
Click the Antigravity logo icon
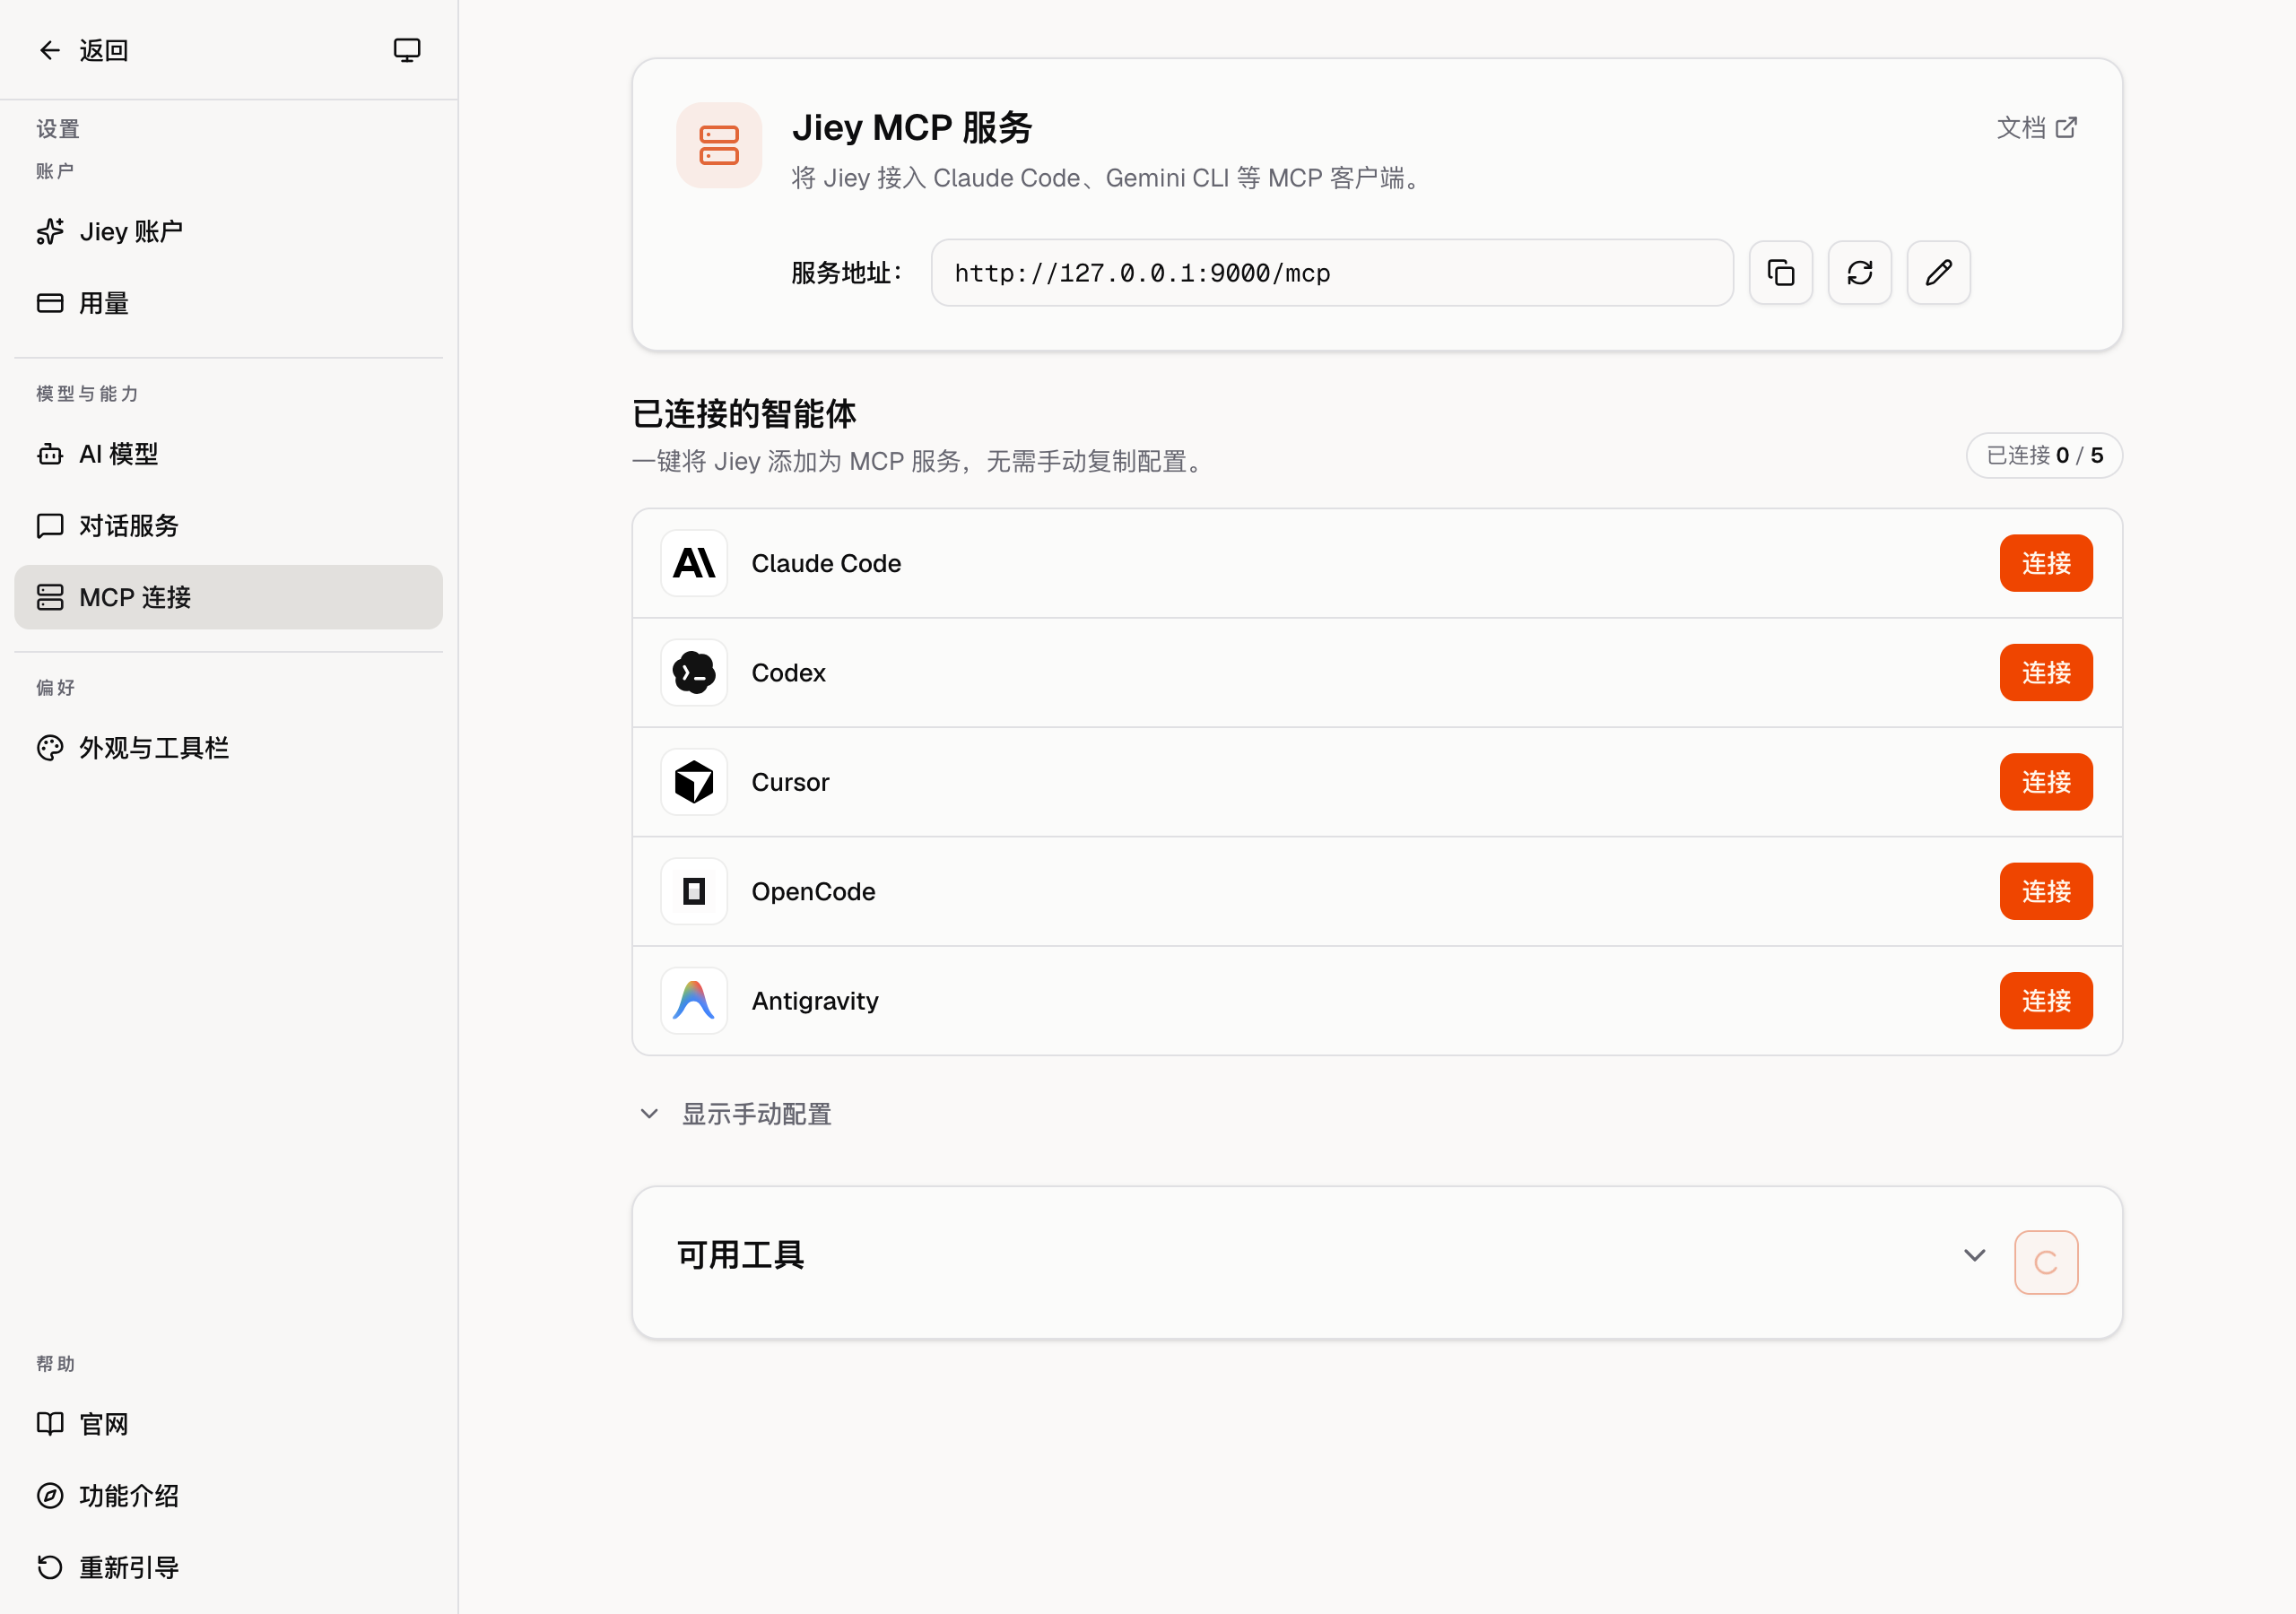(x=694, y=1001)
